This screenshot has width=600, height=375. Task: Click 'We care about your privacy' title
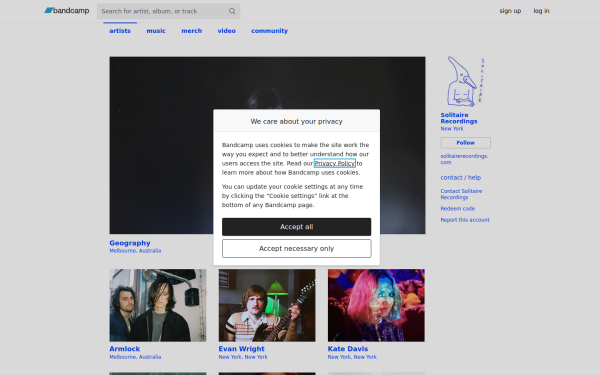[x=297, y=121]
